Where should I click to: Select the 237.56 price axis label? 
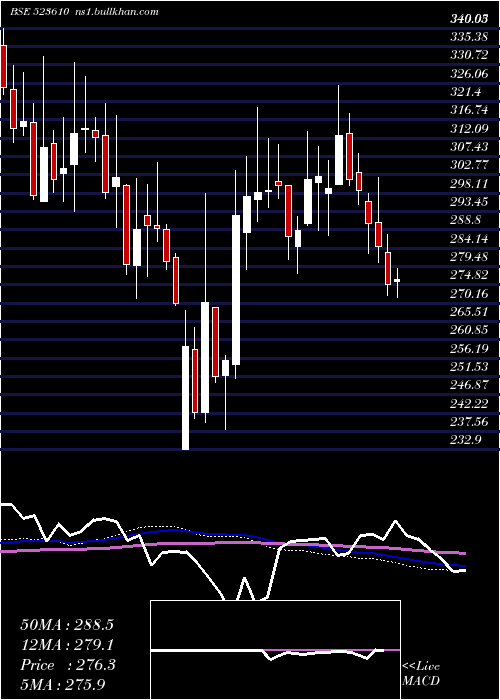coord(467,421)
